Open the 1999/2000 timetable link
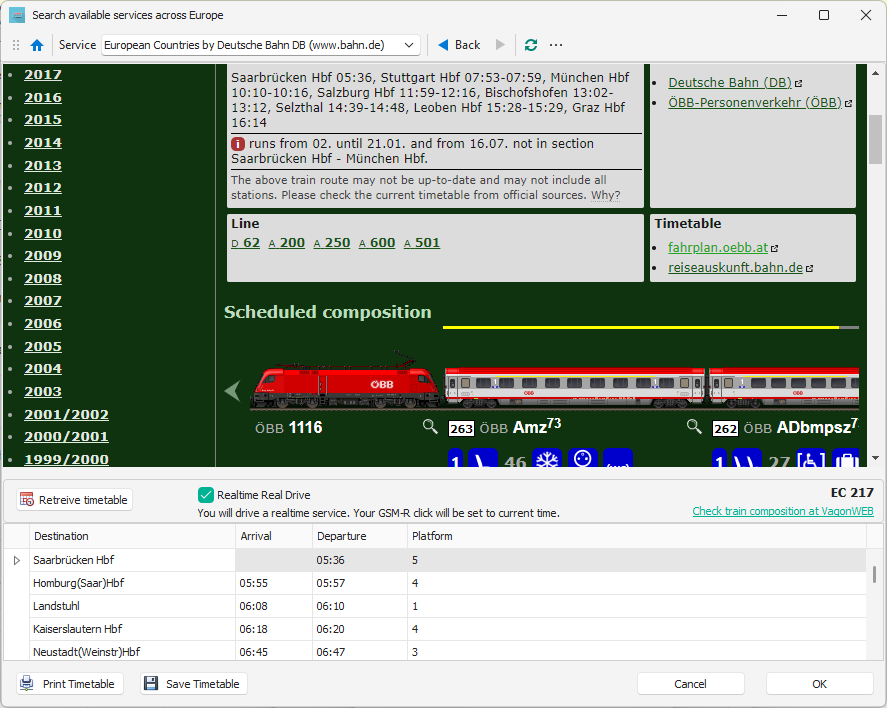The image size is (887, 708). click(66, 460)
